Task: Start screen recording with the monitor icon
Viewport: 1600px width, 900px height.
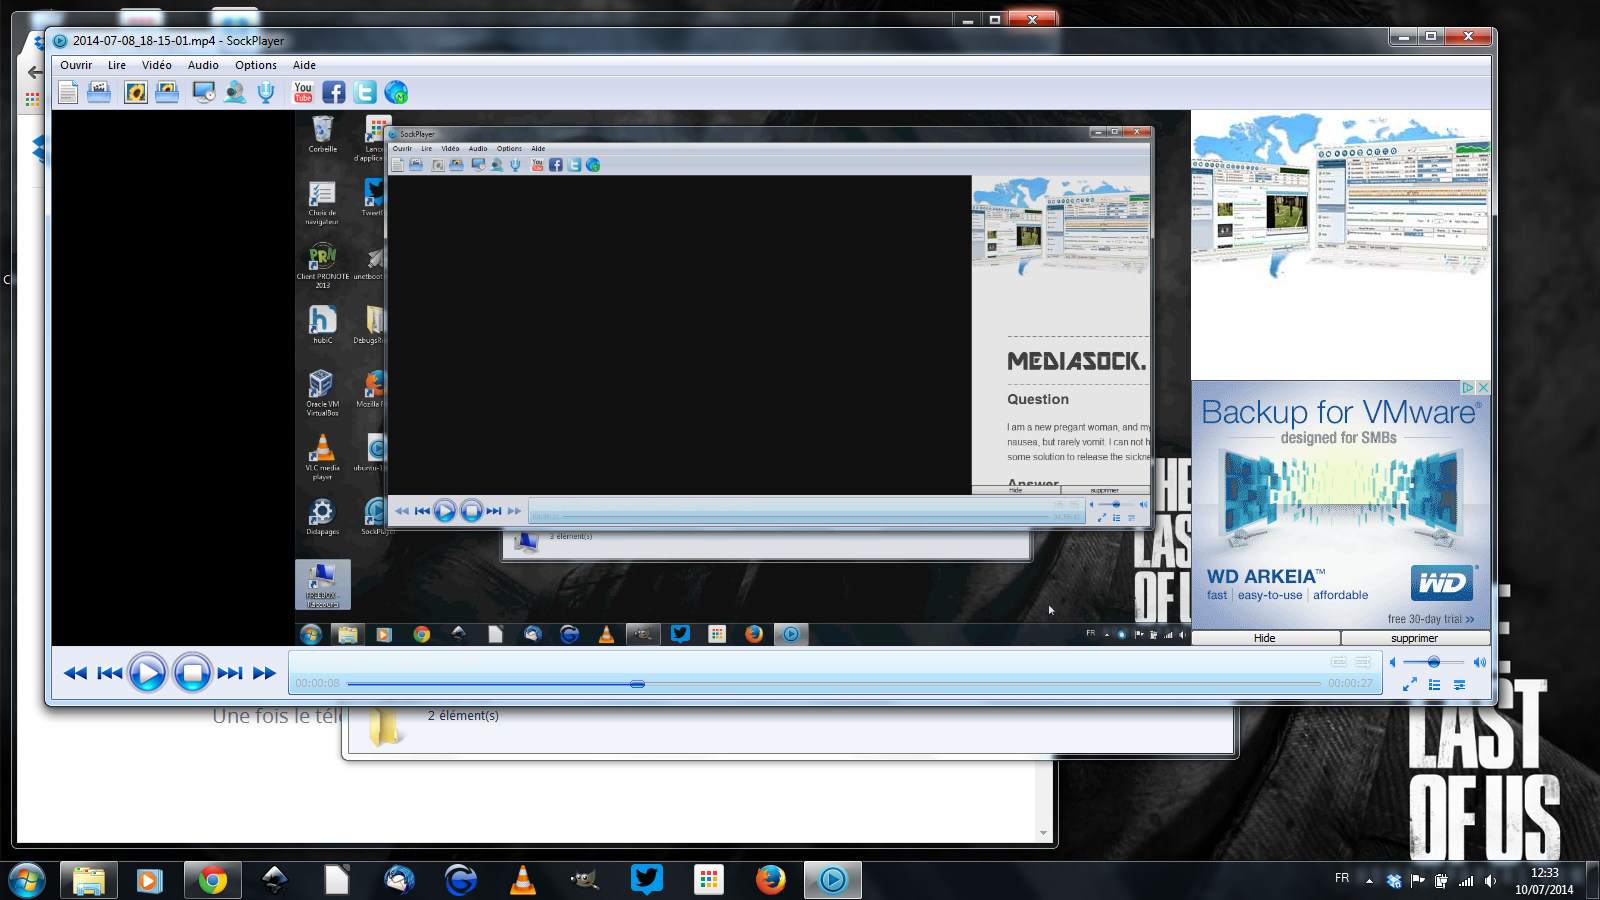Action: point(204,93)
